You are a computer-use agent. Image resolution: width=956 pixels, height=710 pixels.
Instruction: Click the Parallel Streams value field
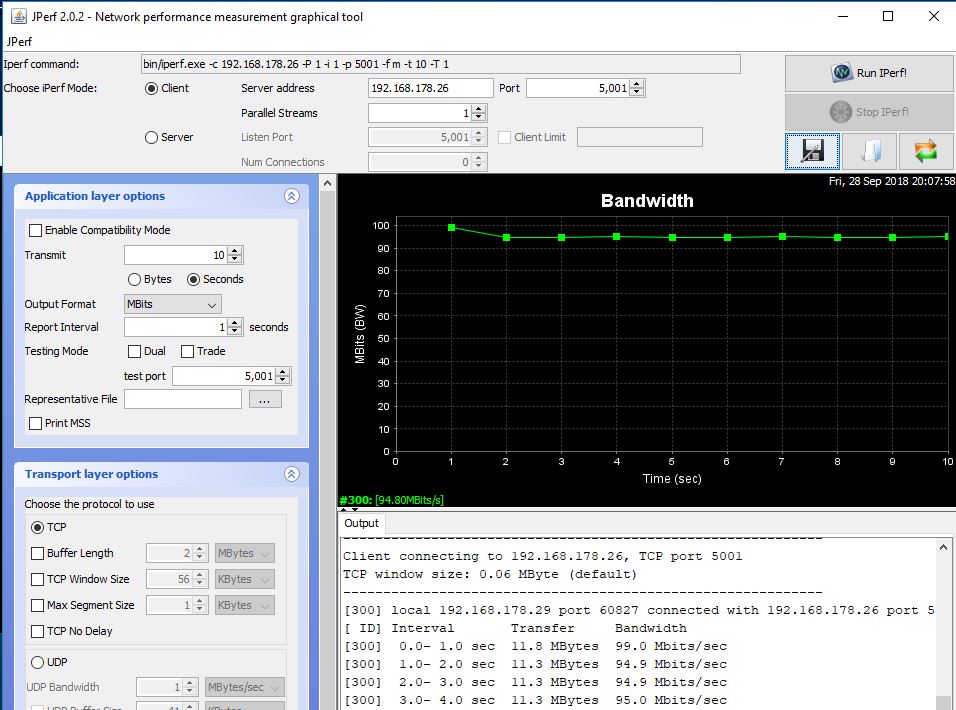420,113
